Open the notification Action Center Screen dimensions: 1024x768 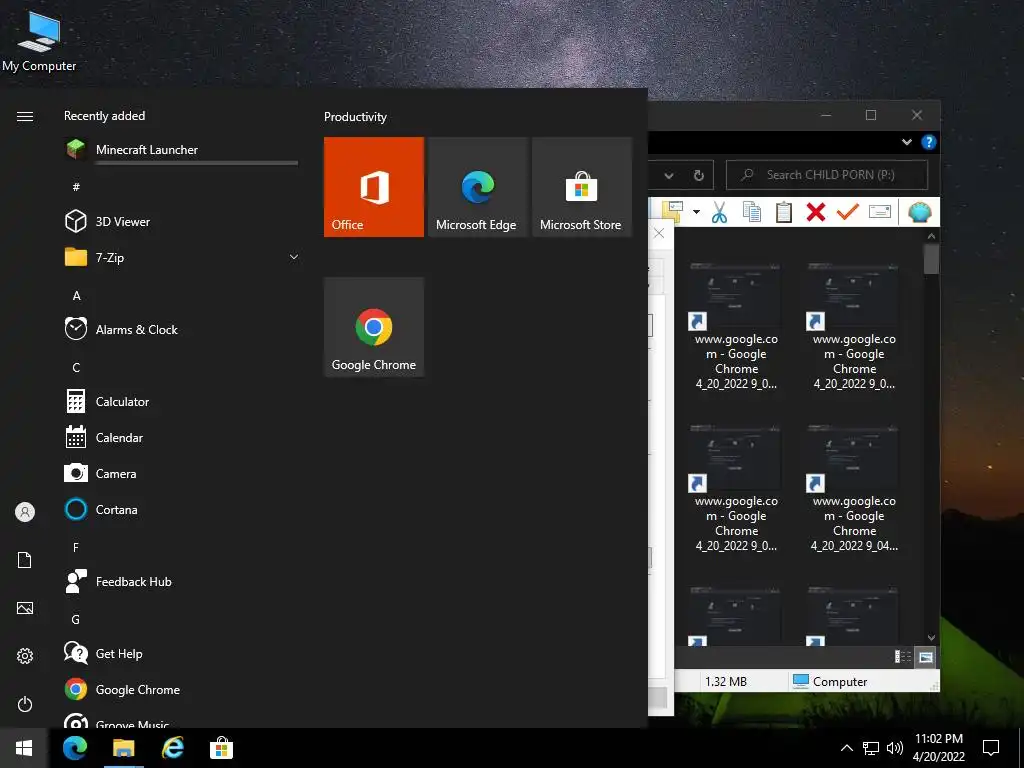tap(991, 748)
